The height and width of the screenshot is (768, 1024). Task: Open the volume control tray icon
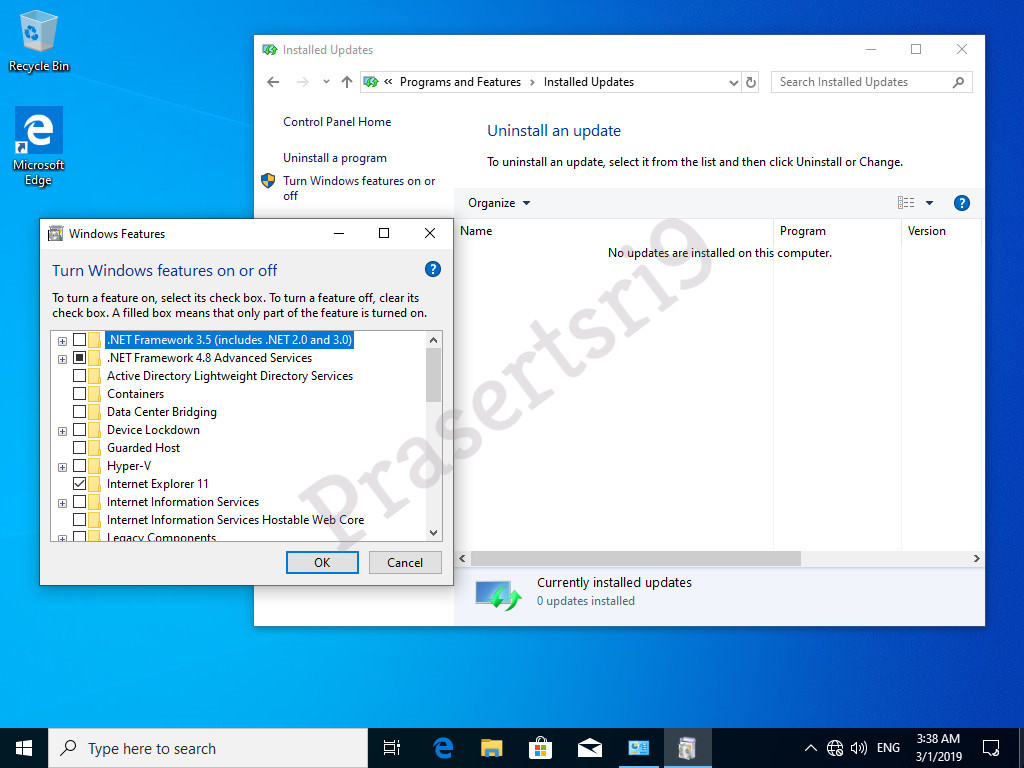tap(859, 748)
